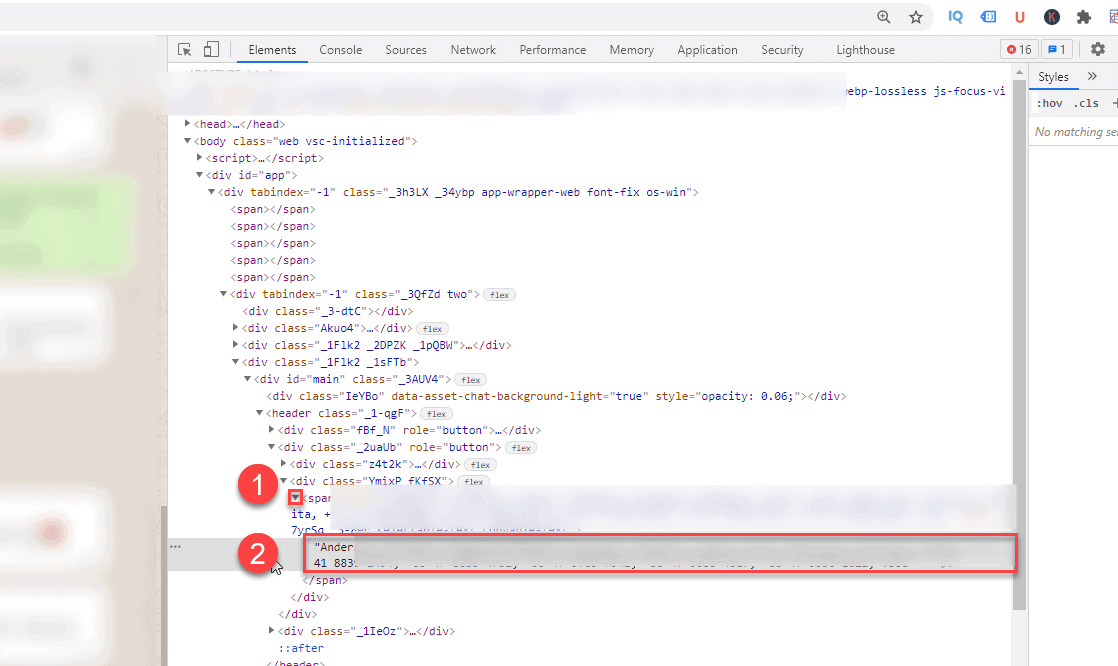Collapse the div id app node
Viewport: 1118px width, 666px height.
(200, 175)
